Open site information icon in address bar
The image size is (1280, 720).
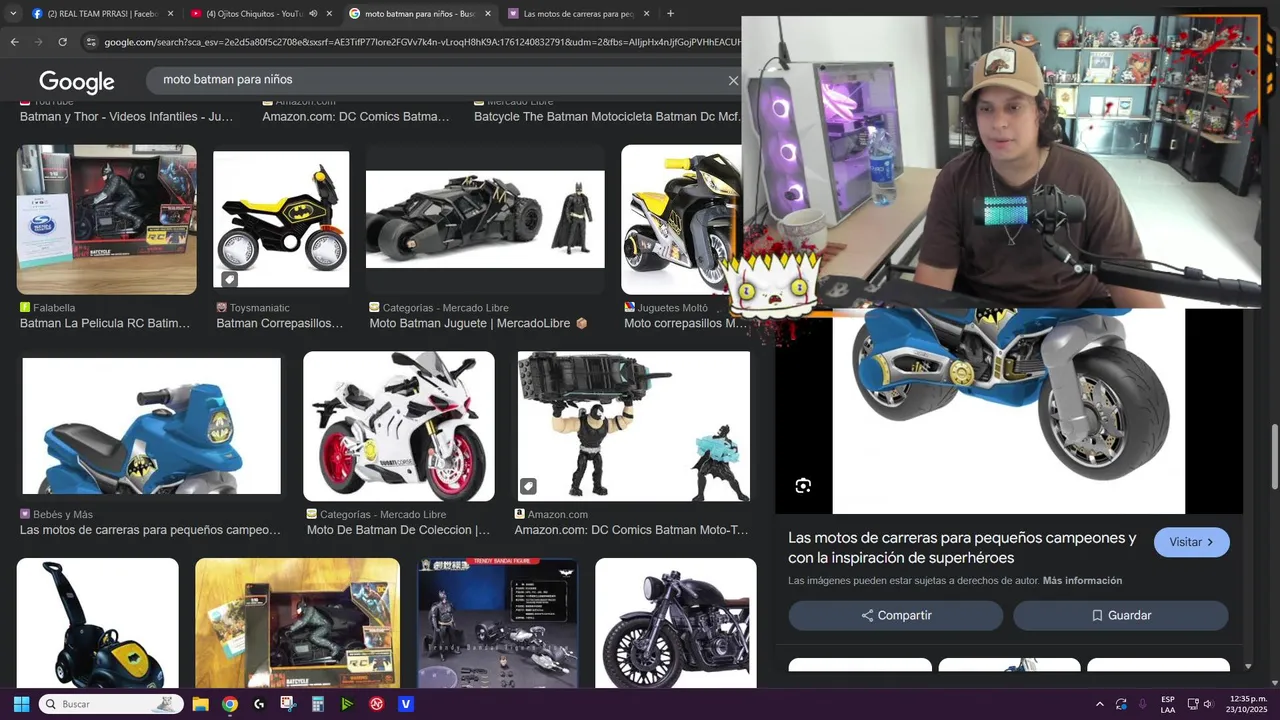pos(91,42)
